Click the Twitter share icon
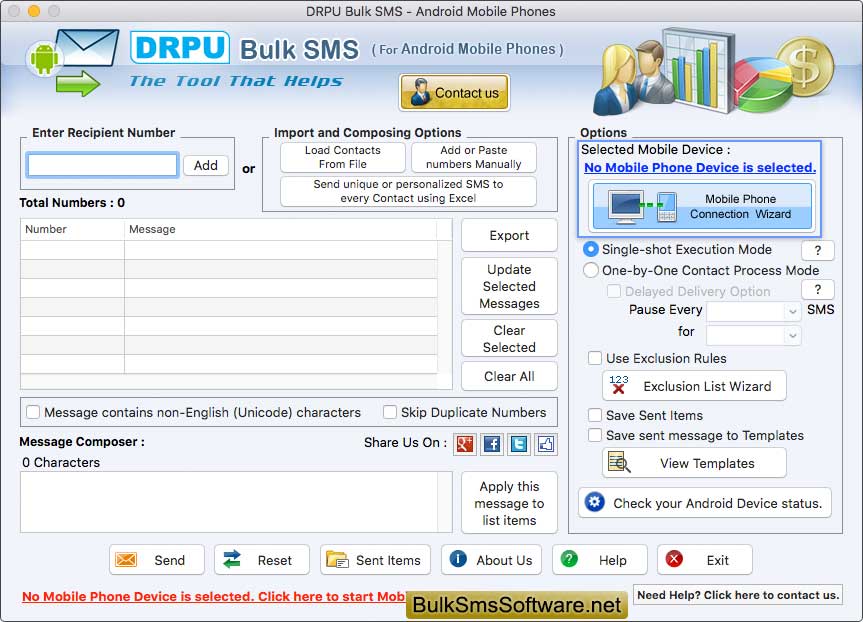The height and width of the screenshot is (622, 863). click(518, 444)
